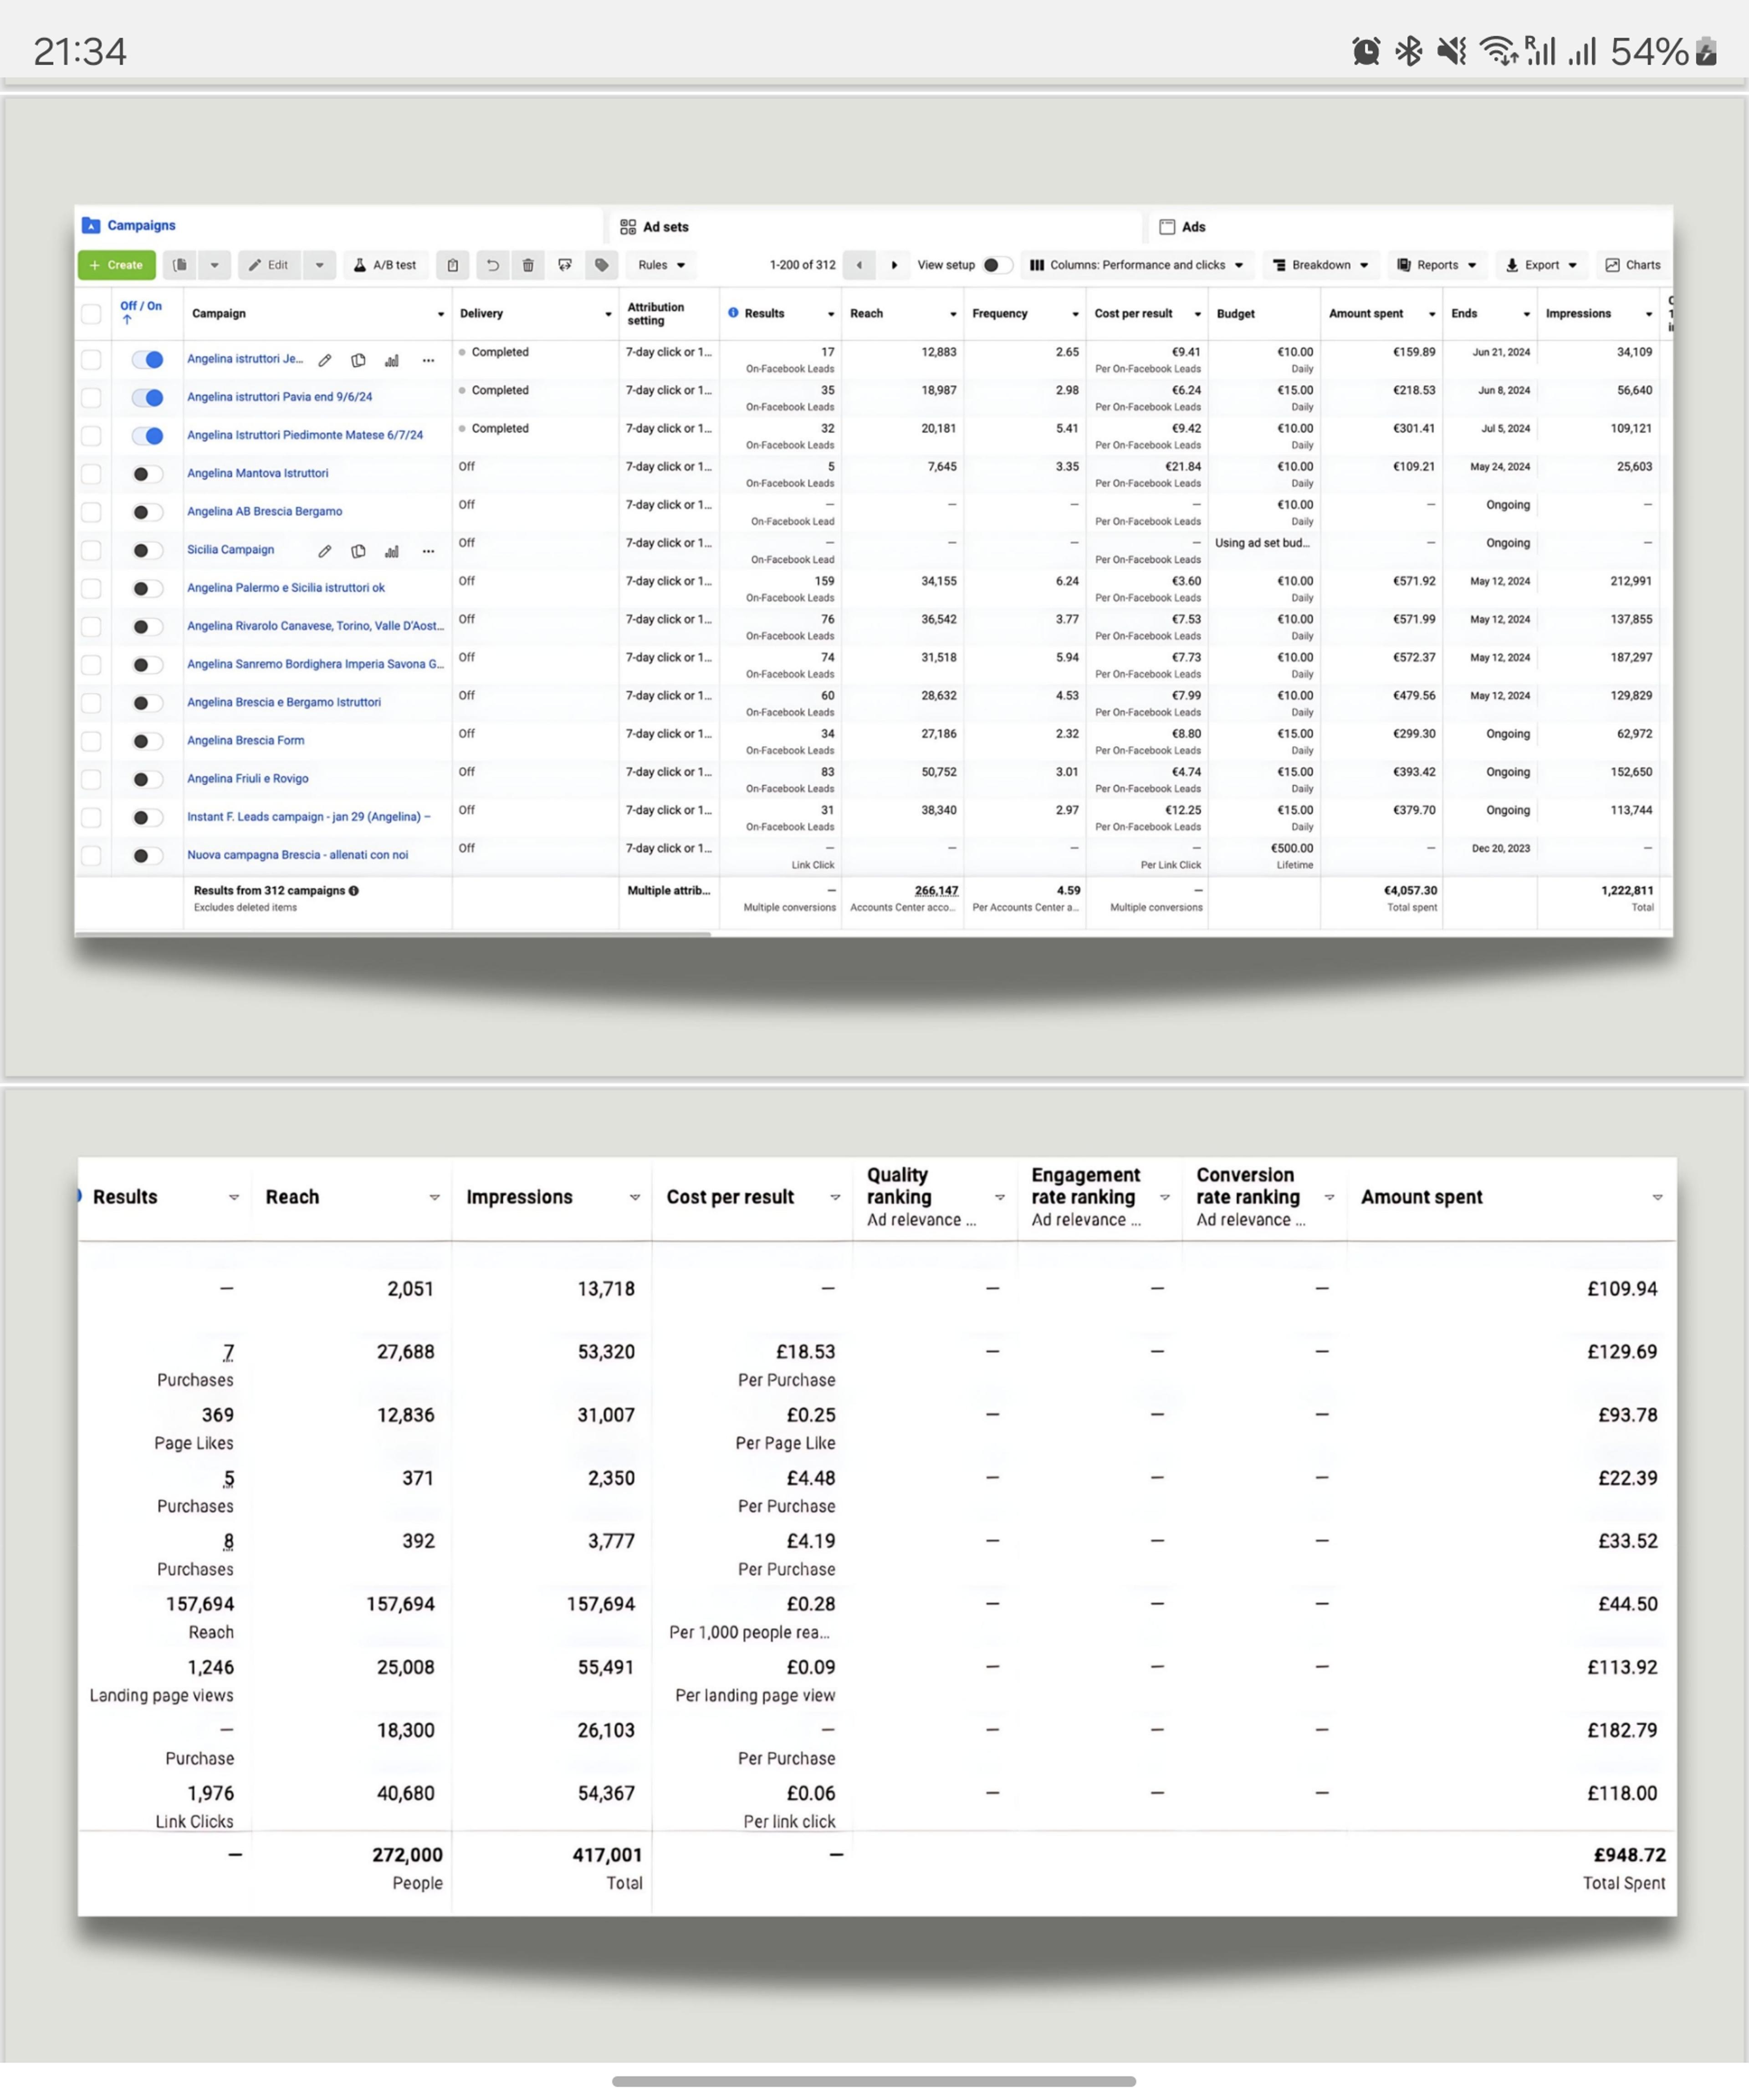Viewport: 1749px width, 2100px height.
Task: Click the tag label icon in toolbar
Action: point(601,265)
